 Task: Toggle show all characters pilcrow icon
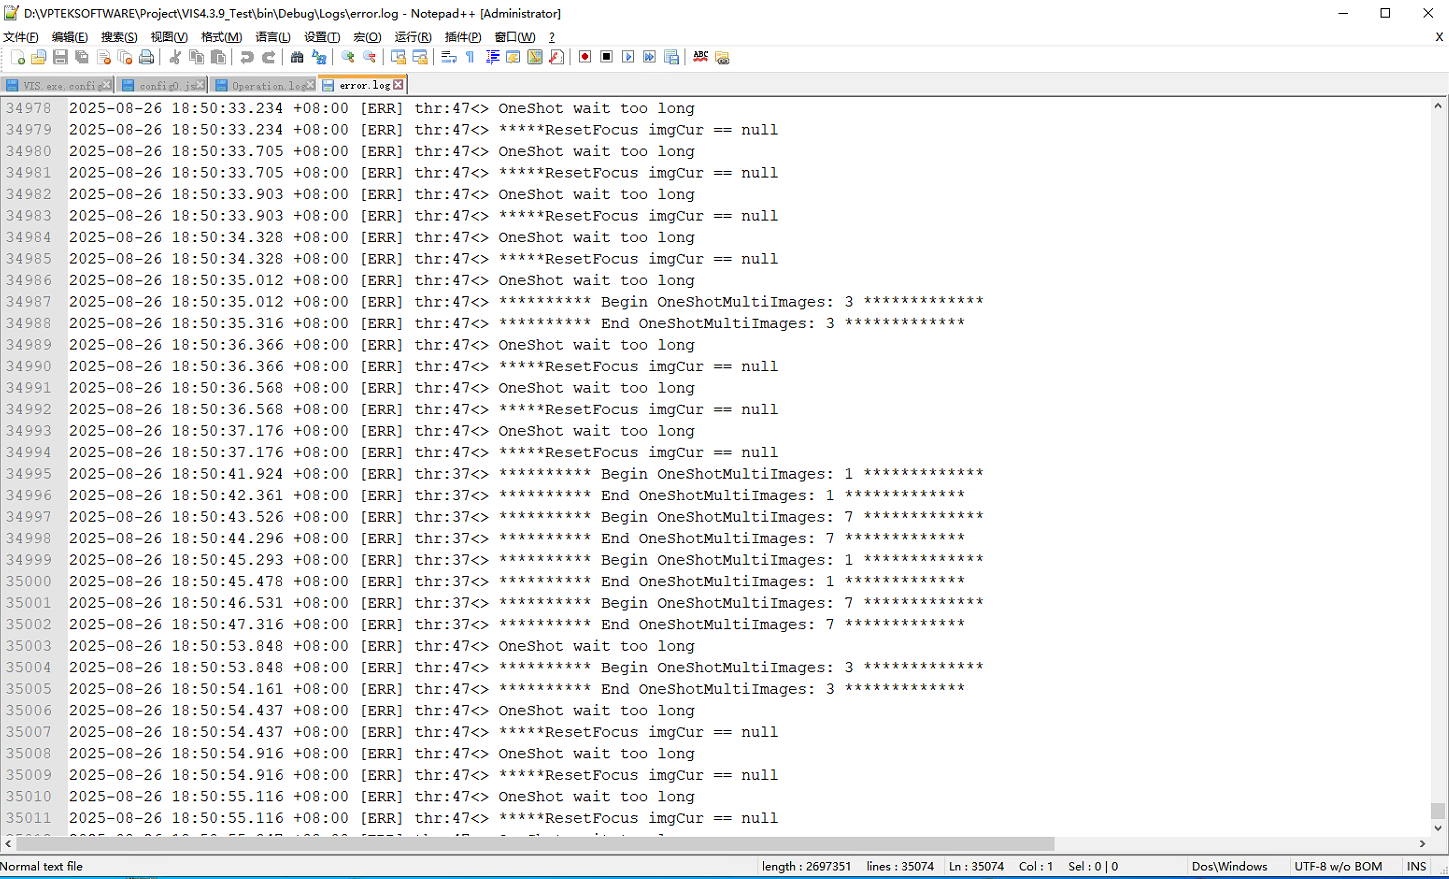[470, 57]
